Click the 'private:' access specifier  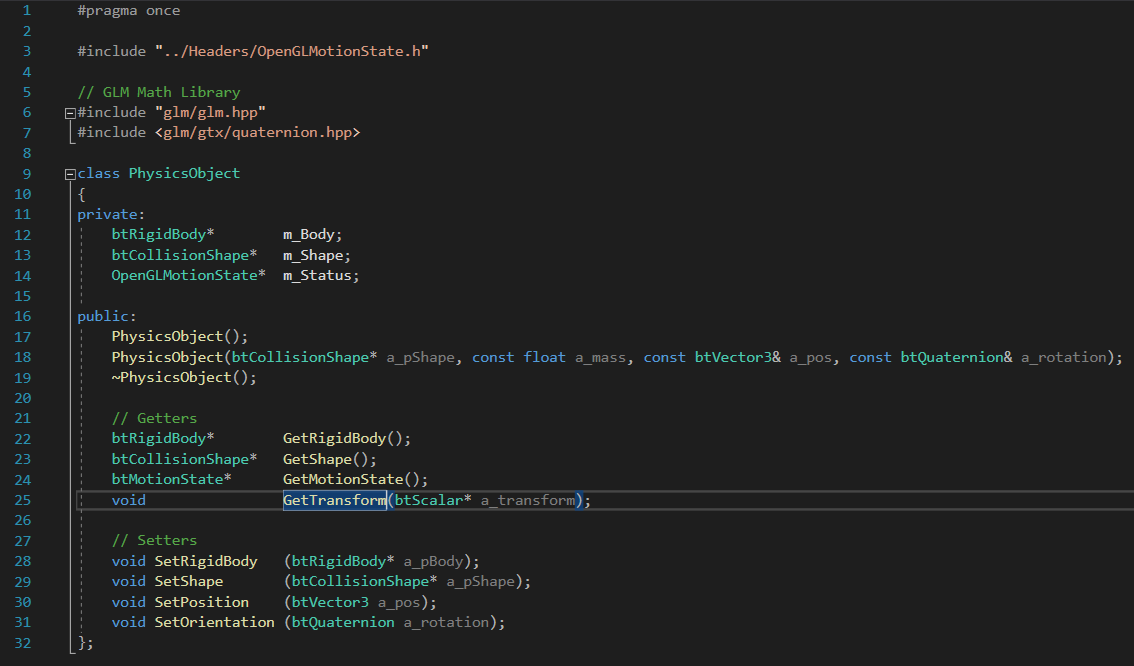tap(111, 214)
